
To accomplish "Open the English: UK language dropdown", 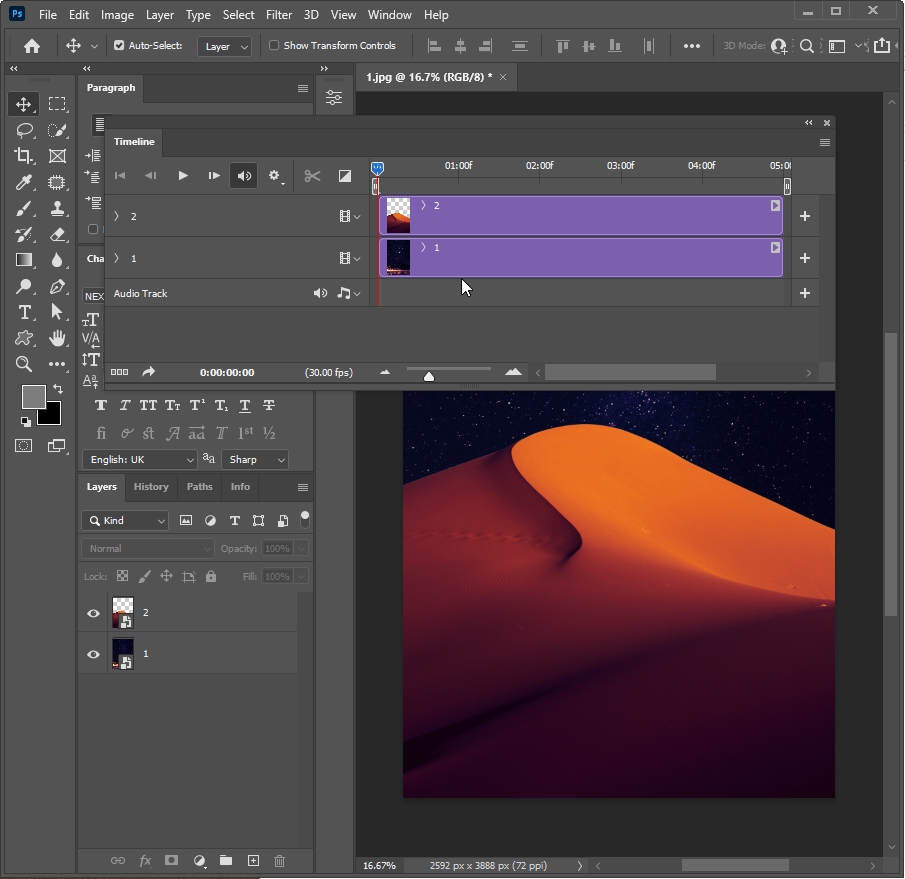I will point(141,459).
